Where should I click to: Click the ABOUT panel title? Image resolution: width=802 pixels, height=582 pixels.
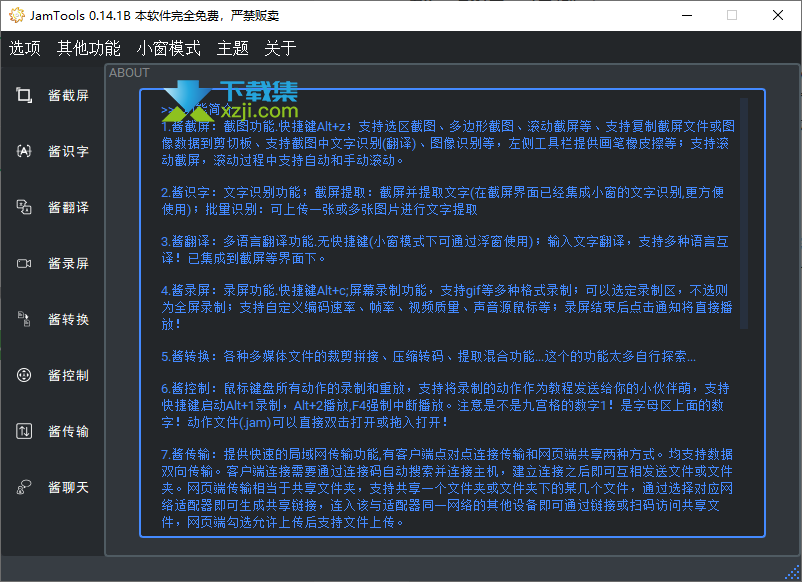tap(129, 73)
